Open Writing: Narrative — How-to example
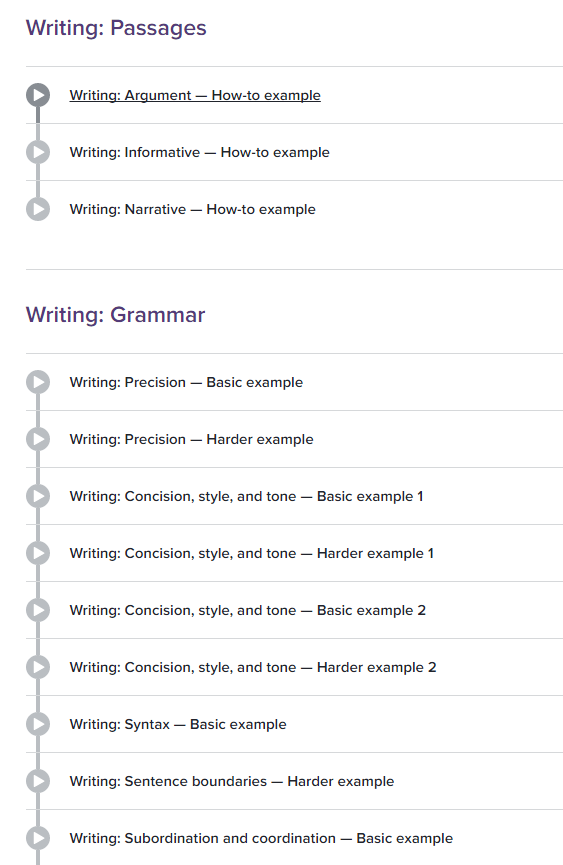 [192, 210]
